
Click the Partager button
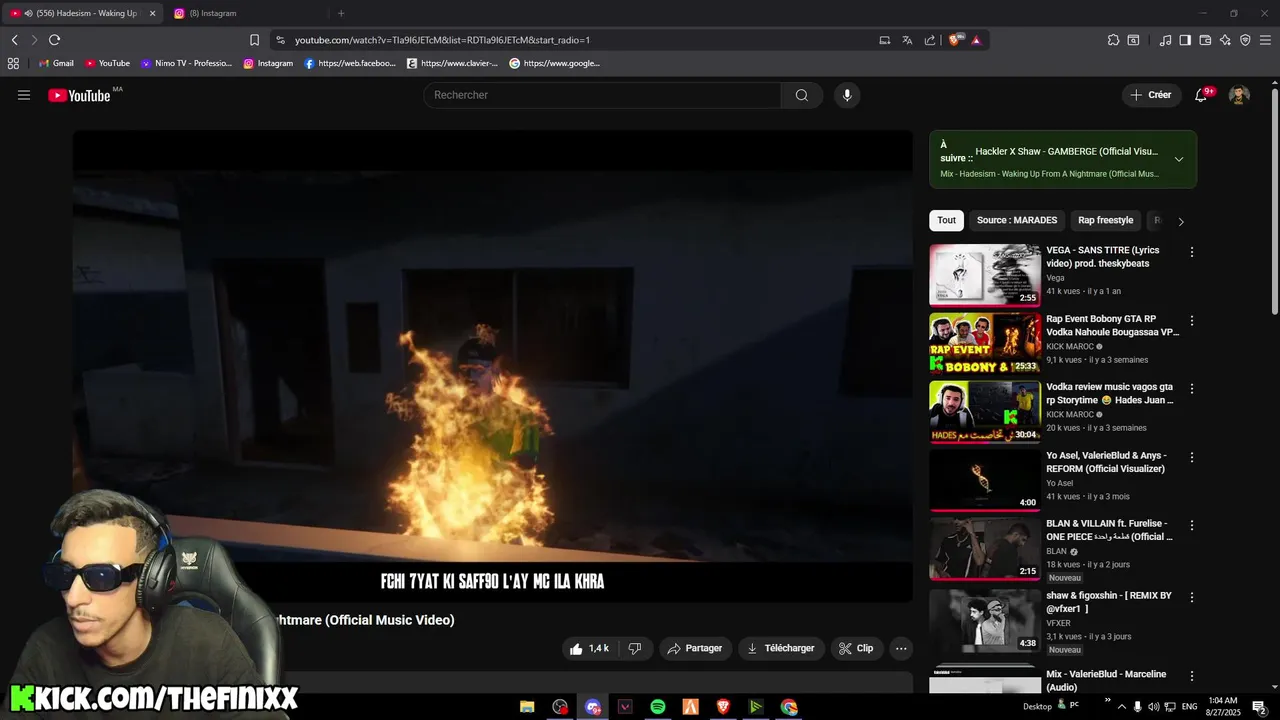tap(695, 648)
